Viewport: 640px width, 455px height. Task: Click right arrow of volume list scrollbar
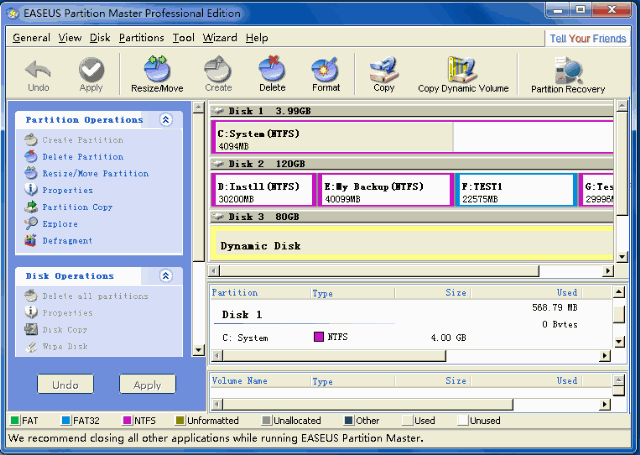(x=605, y=404)
